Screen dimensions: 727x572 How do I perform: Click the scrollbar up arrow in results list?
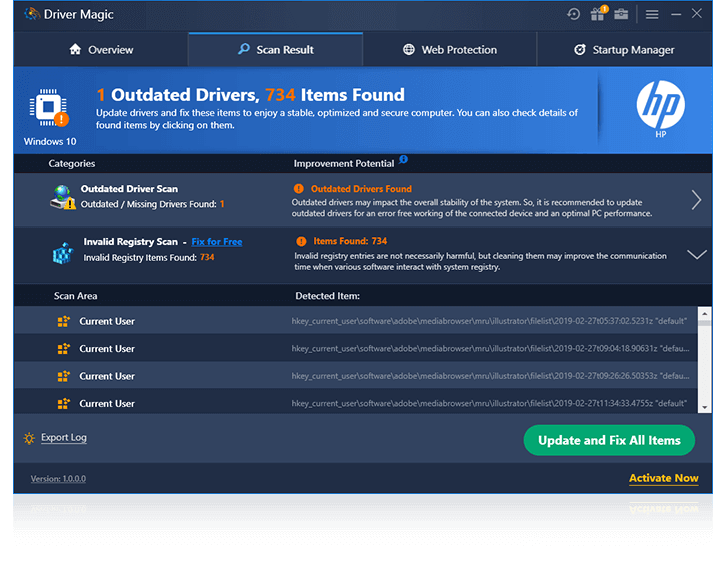(x=704, y=313)
